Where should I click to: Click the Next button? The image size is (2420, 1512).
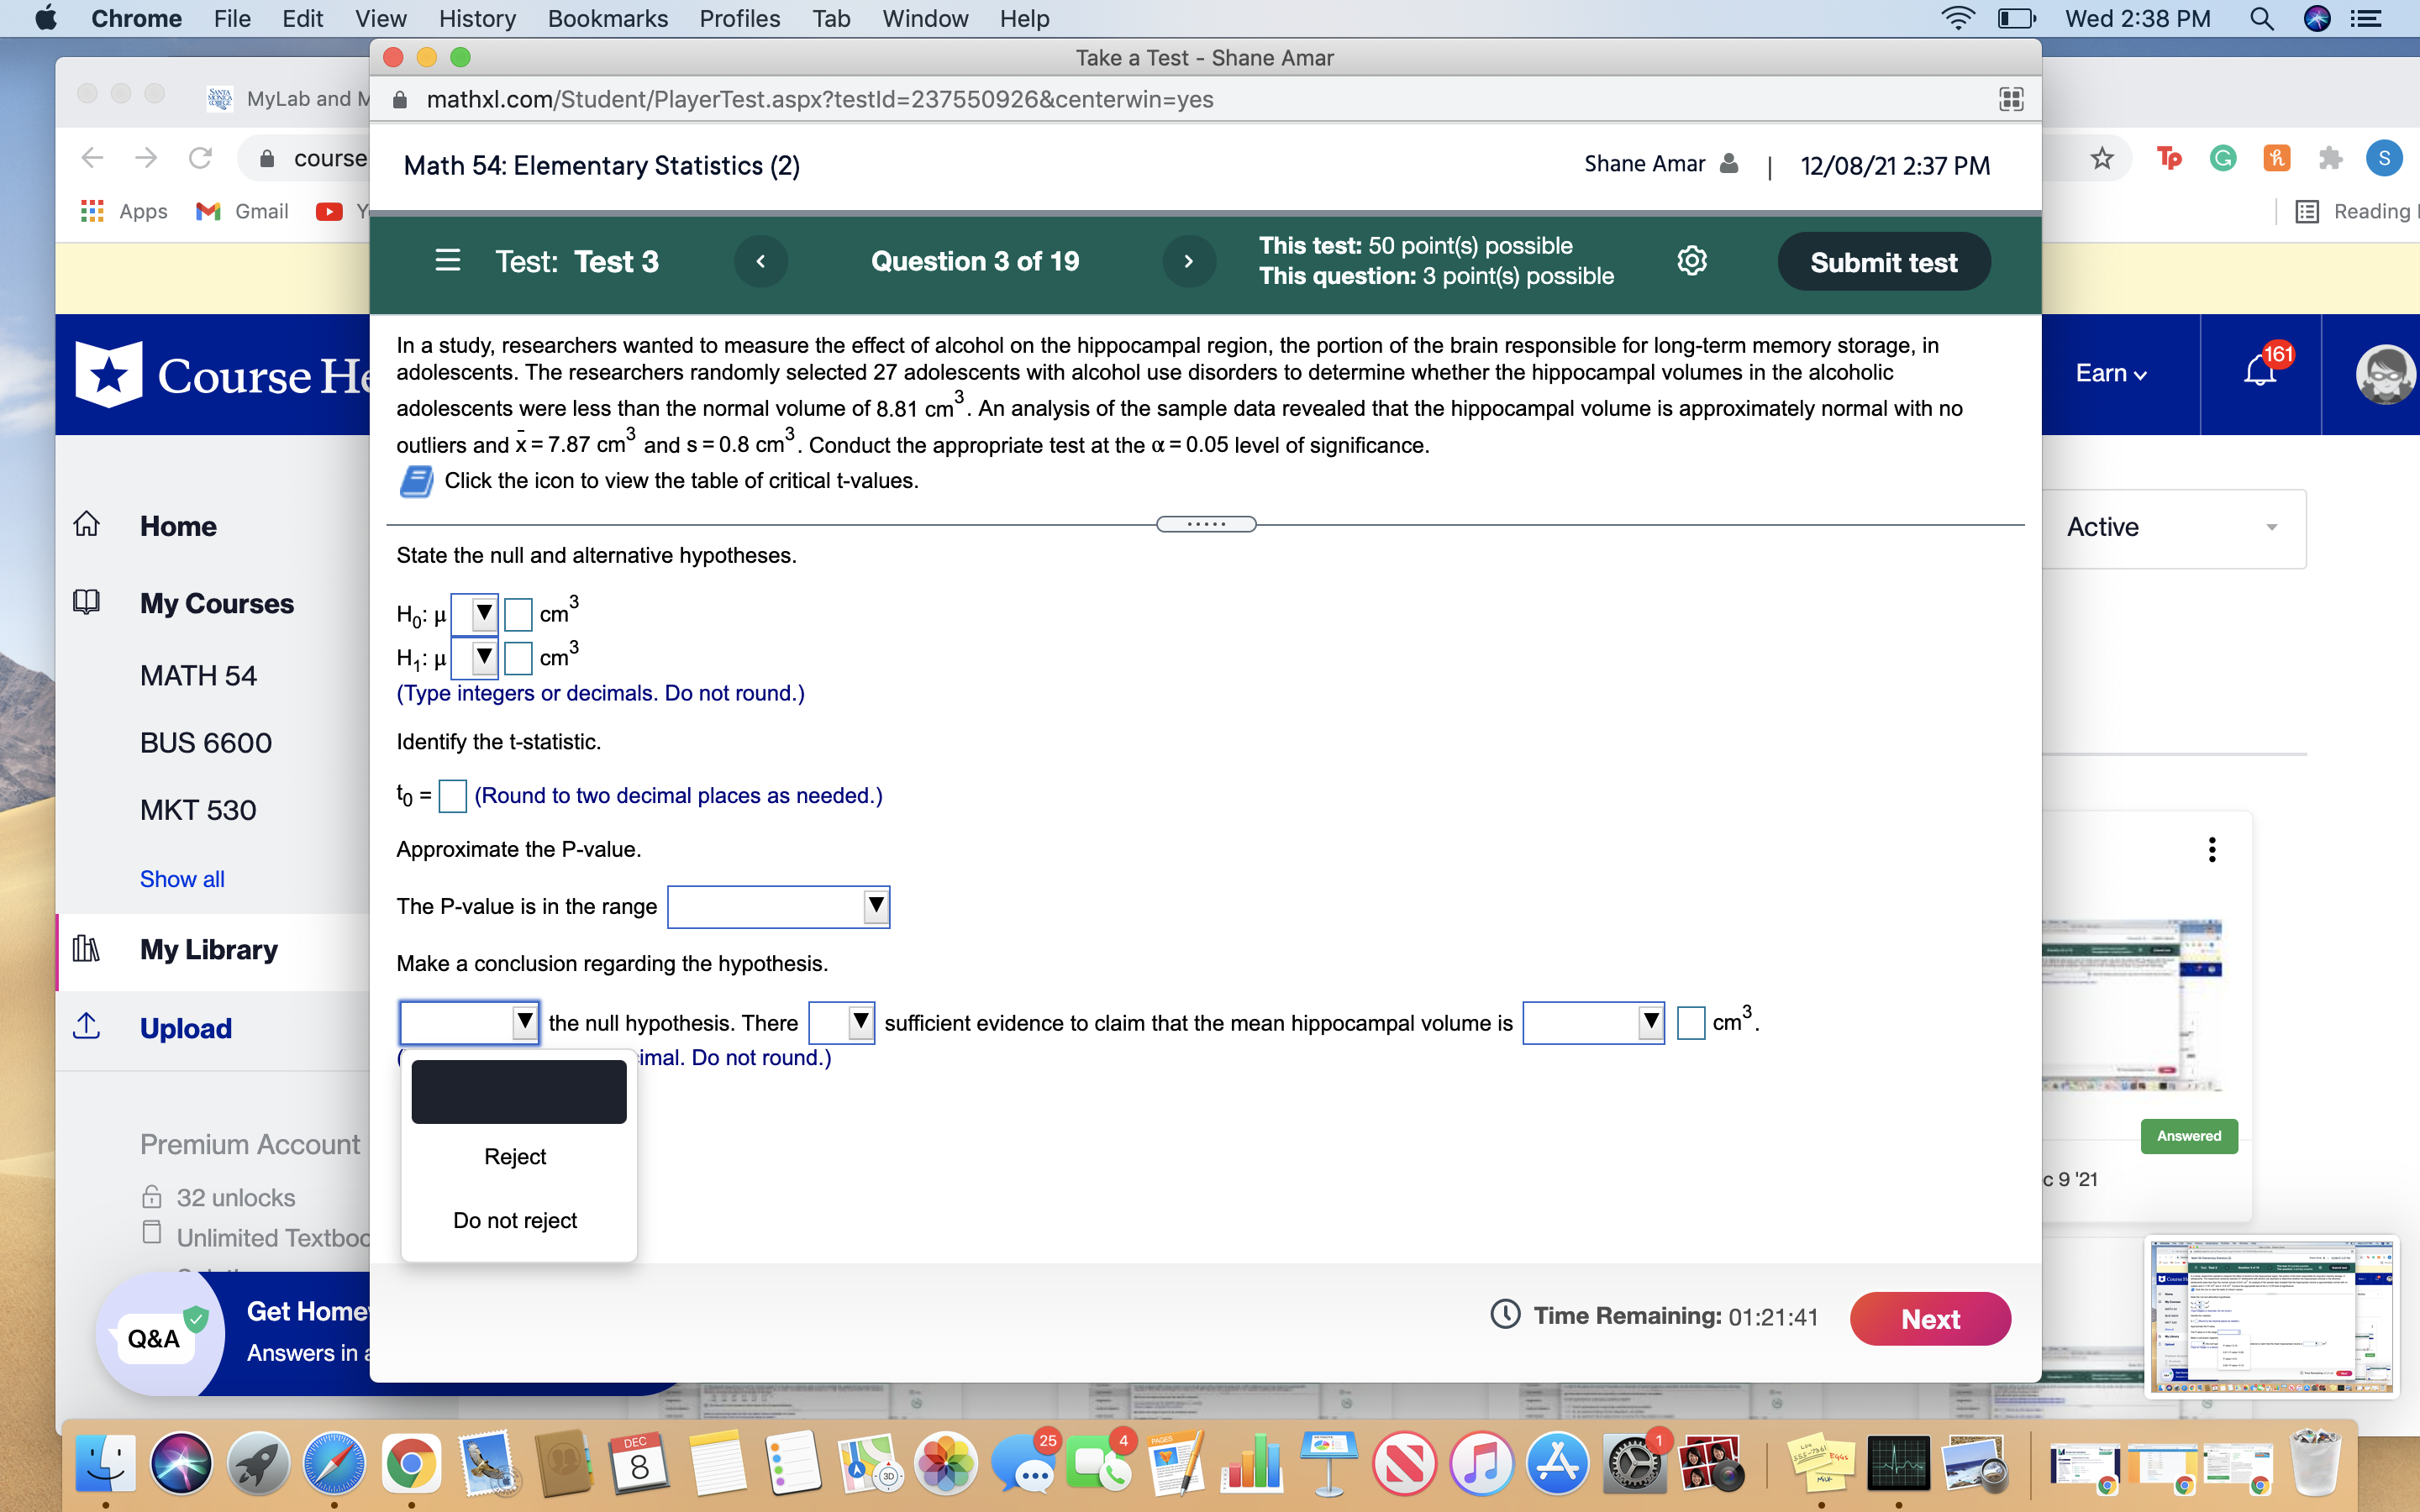1930,1318
